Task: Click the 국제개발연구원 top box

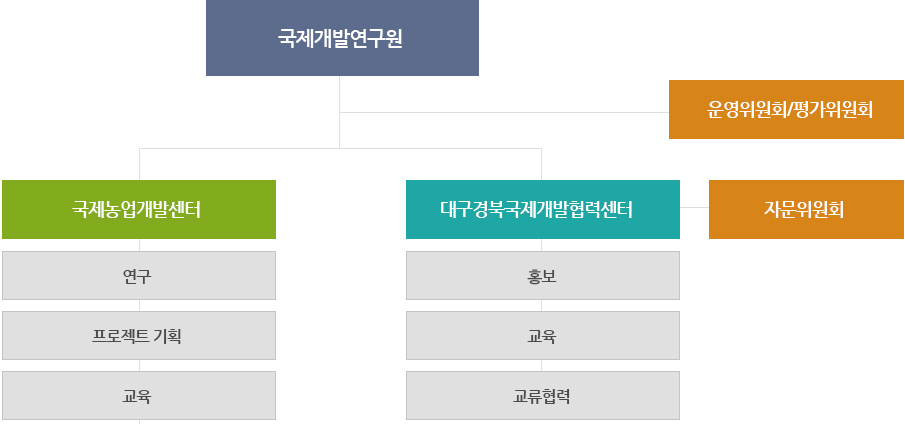Action: click(x=342, y=38)
